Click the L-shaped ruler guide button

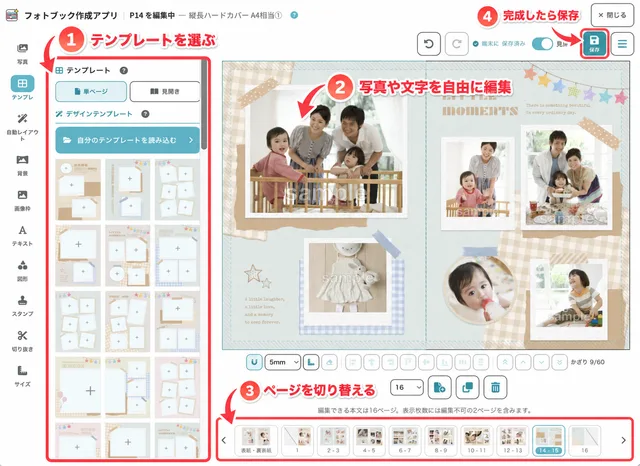coord(311,362)
